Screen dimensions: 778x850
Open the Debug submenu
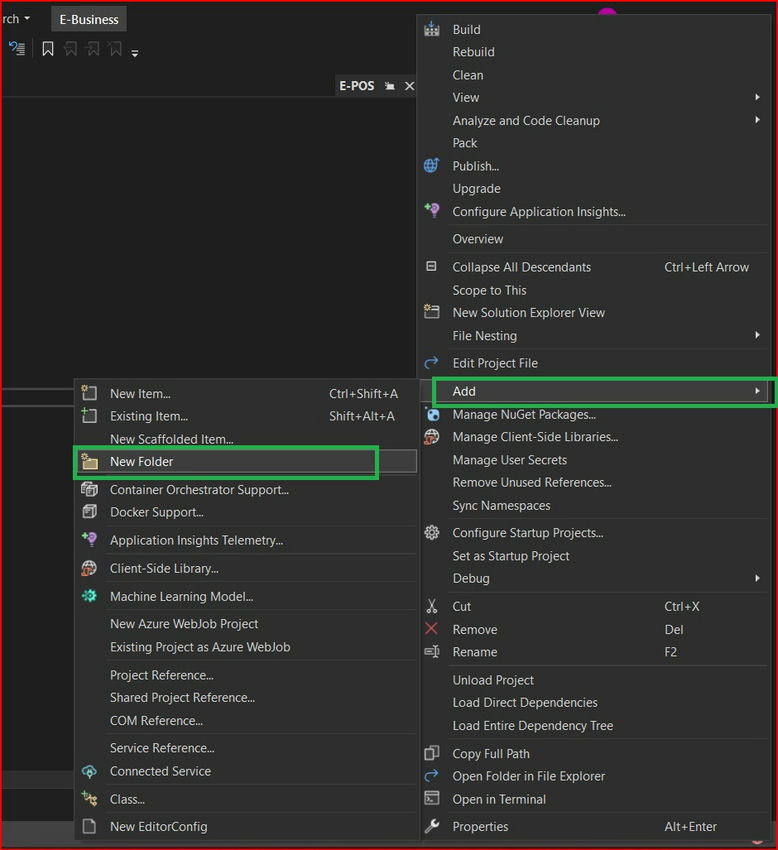click(x=757, y=578)
